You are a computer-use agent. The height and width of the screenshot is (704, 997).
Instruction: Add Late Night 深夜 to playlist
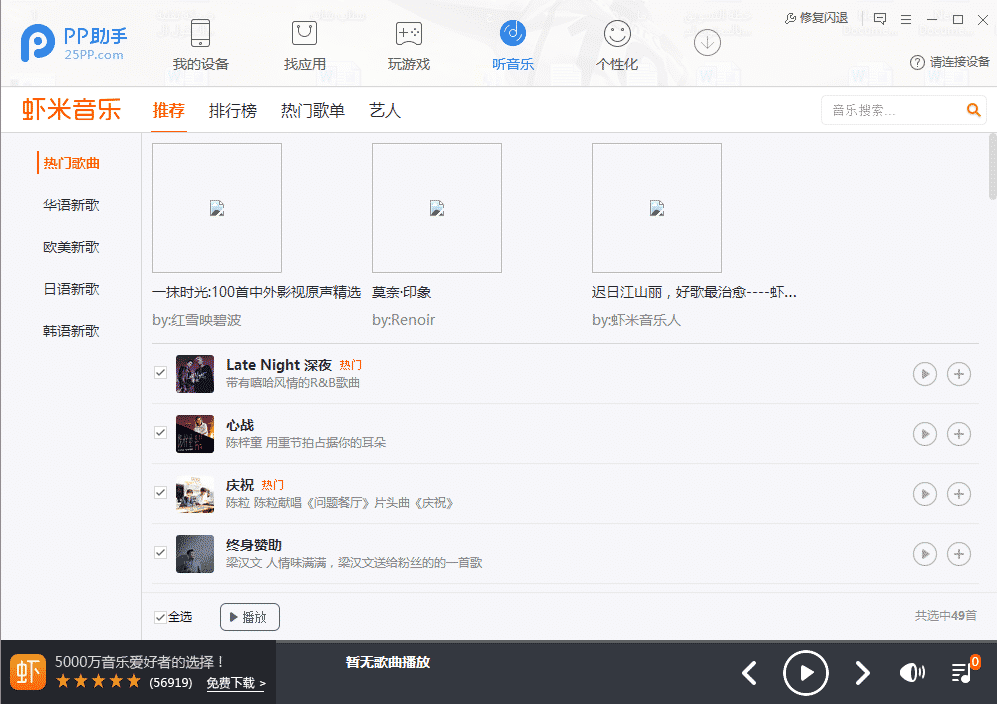point(959,374)
